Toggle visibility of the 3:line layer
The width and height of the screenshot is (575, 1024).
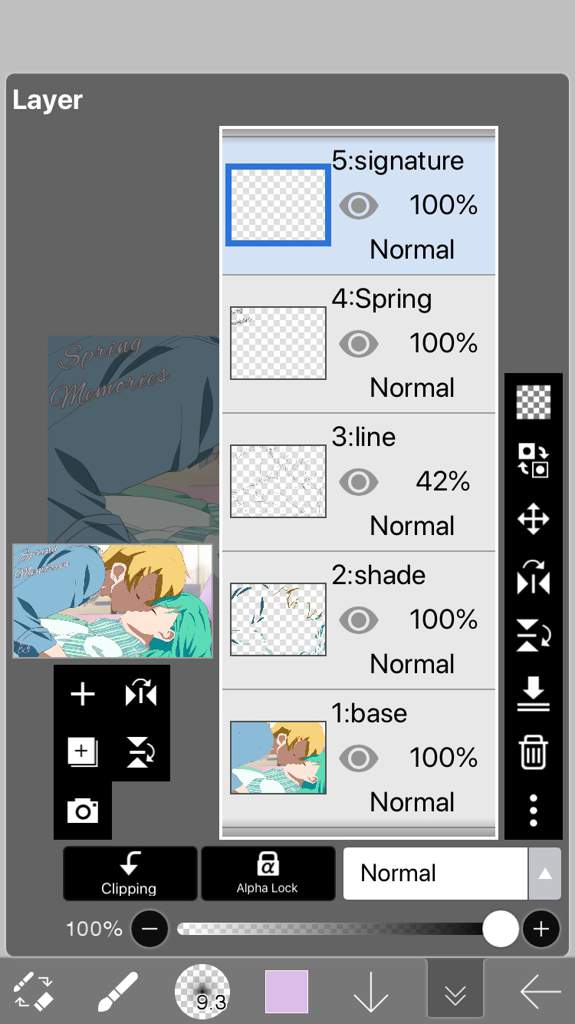tap(358, 482)
